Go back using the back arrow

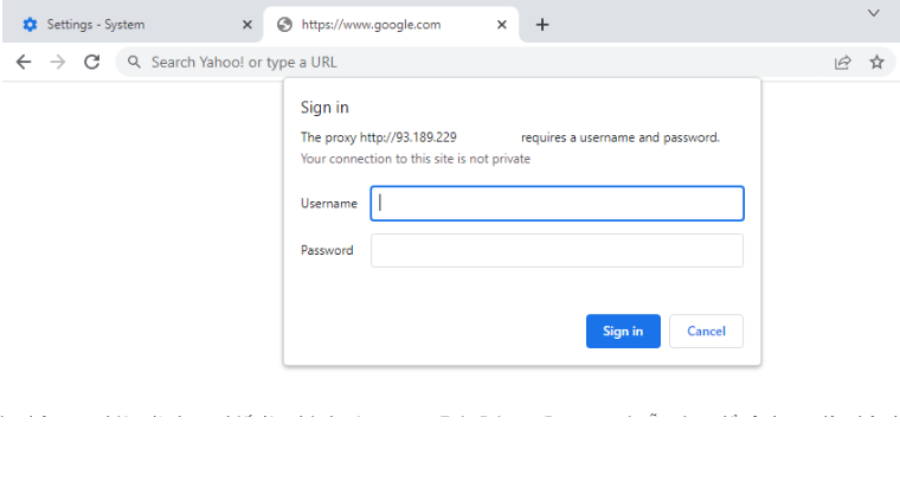click(24, 62)
